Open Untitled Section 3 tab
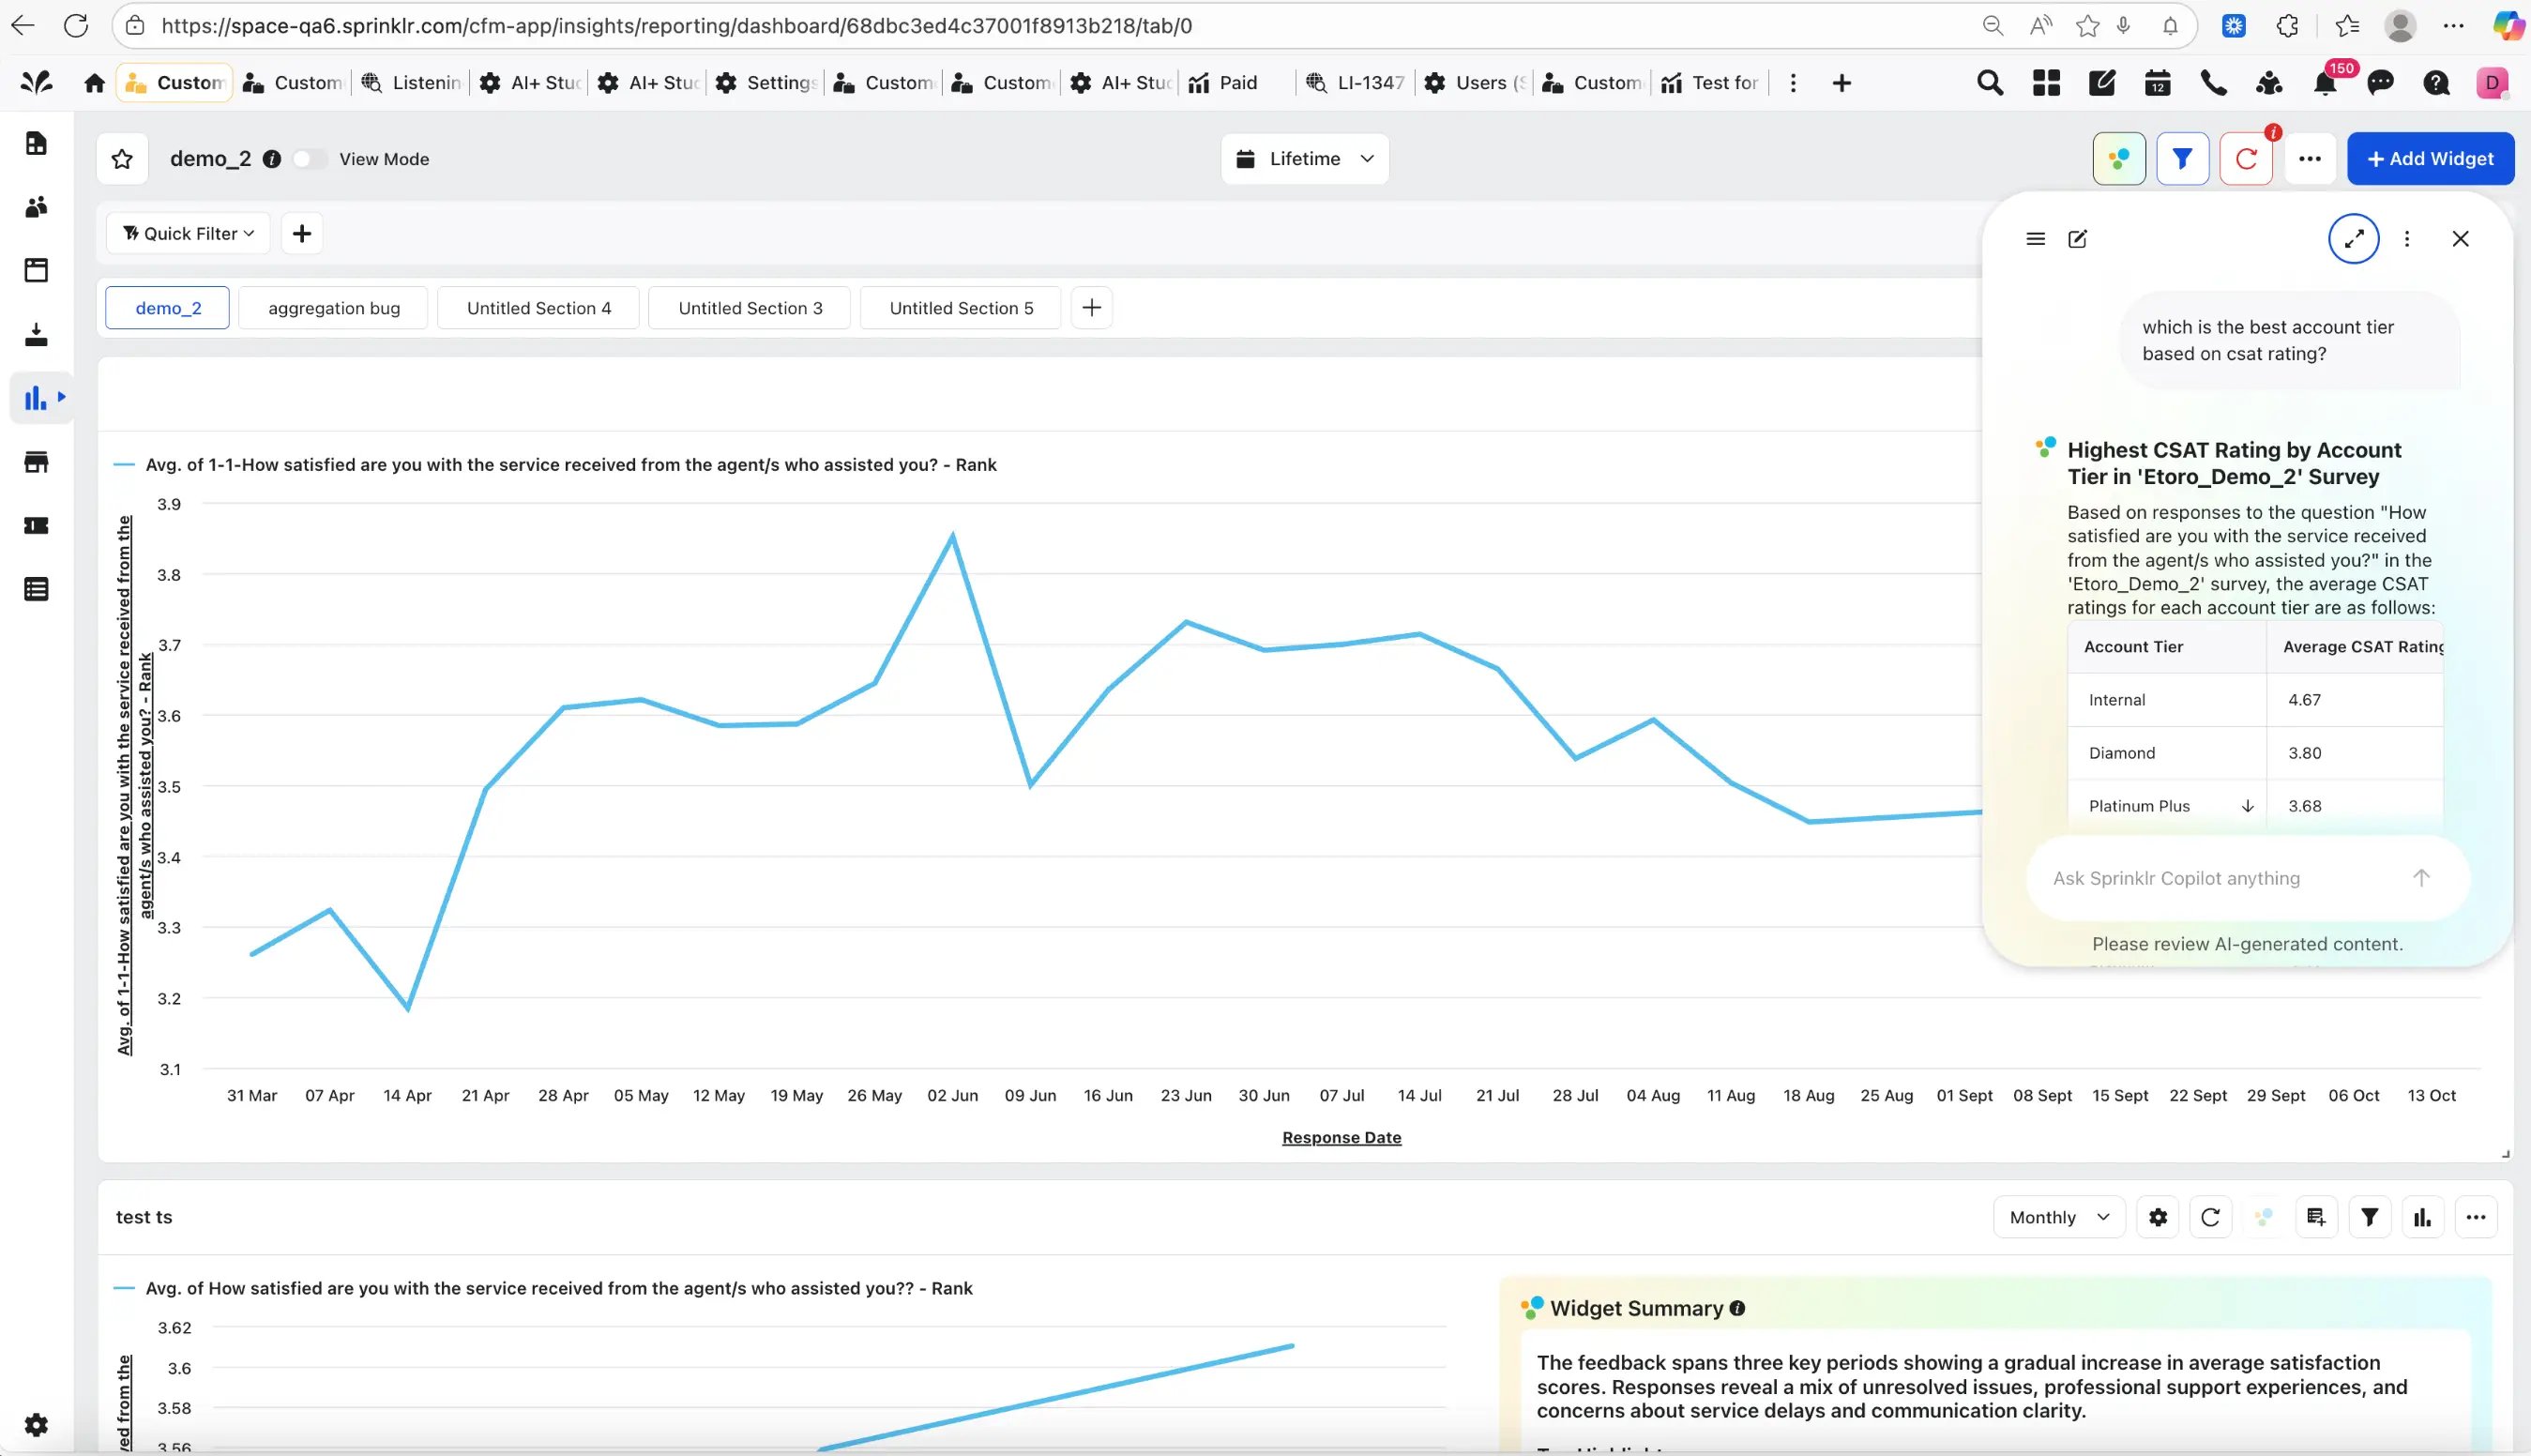The height and width of the screenshot is (1456, 2531). 750,308
